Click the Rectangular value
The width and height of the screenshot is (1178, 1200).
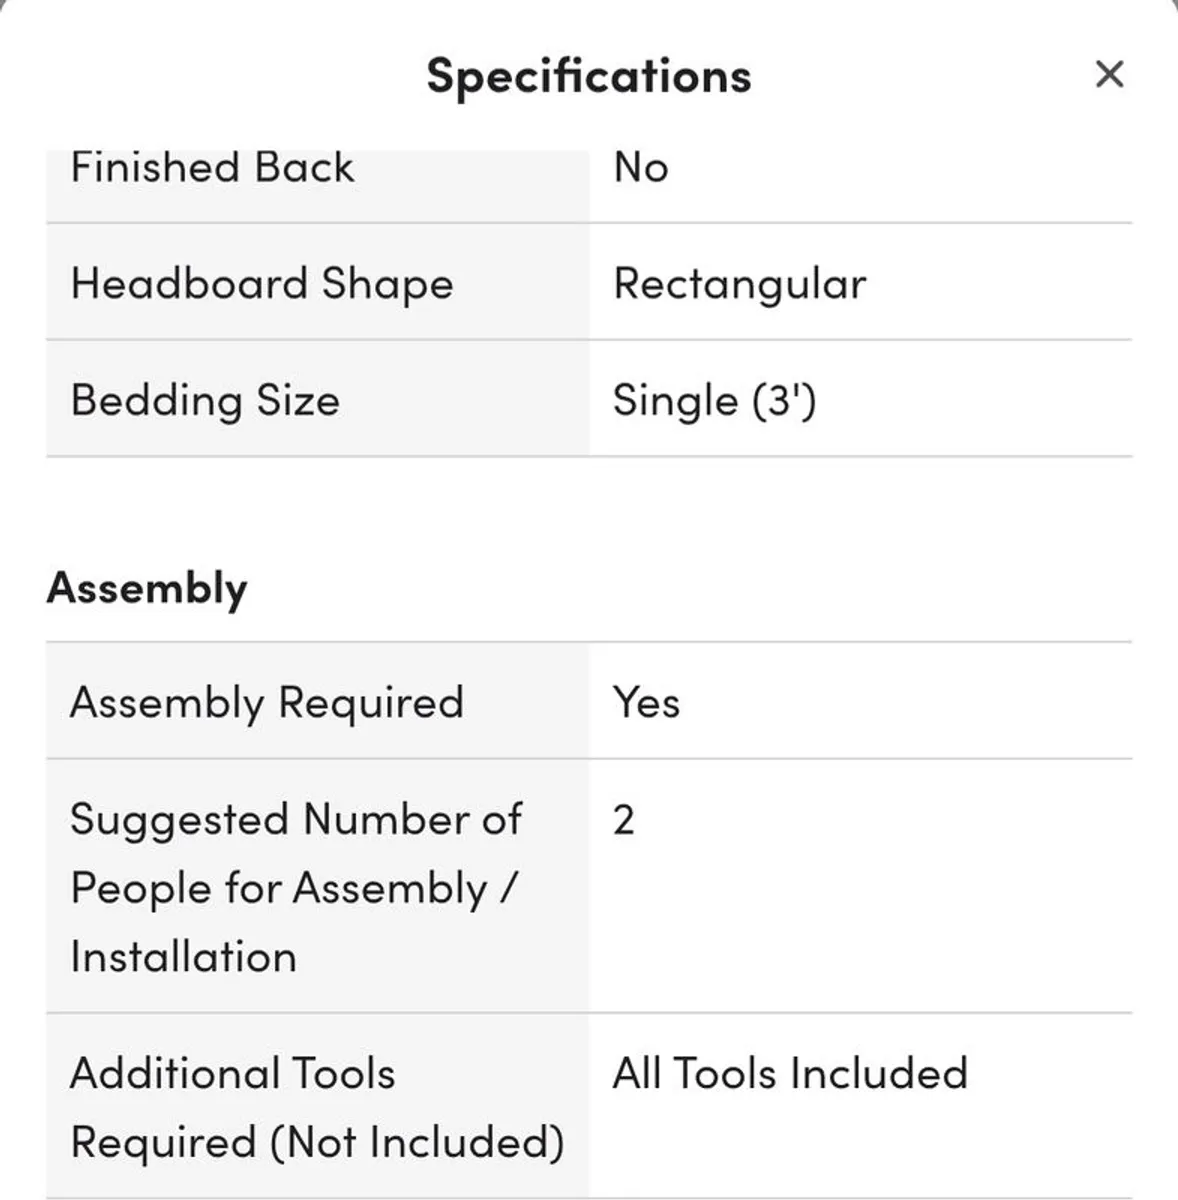740,283
